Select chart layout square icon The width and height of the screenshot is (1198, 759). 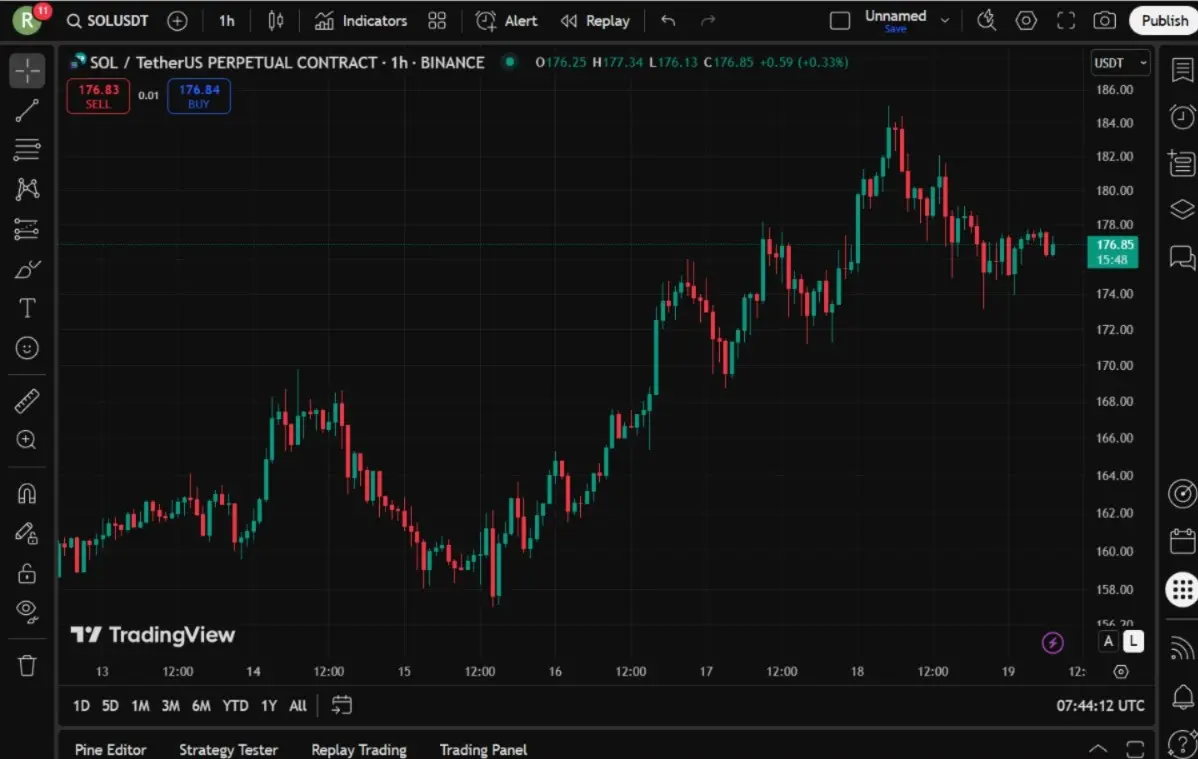tap(840, 21)
